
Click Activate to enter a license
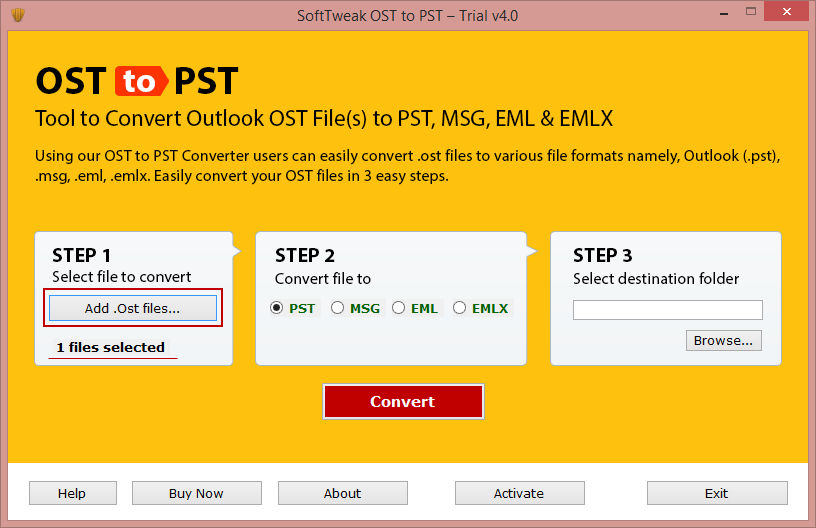(519, 493)
